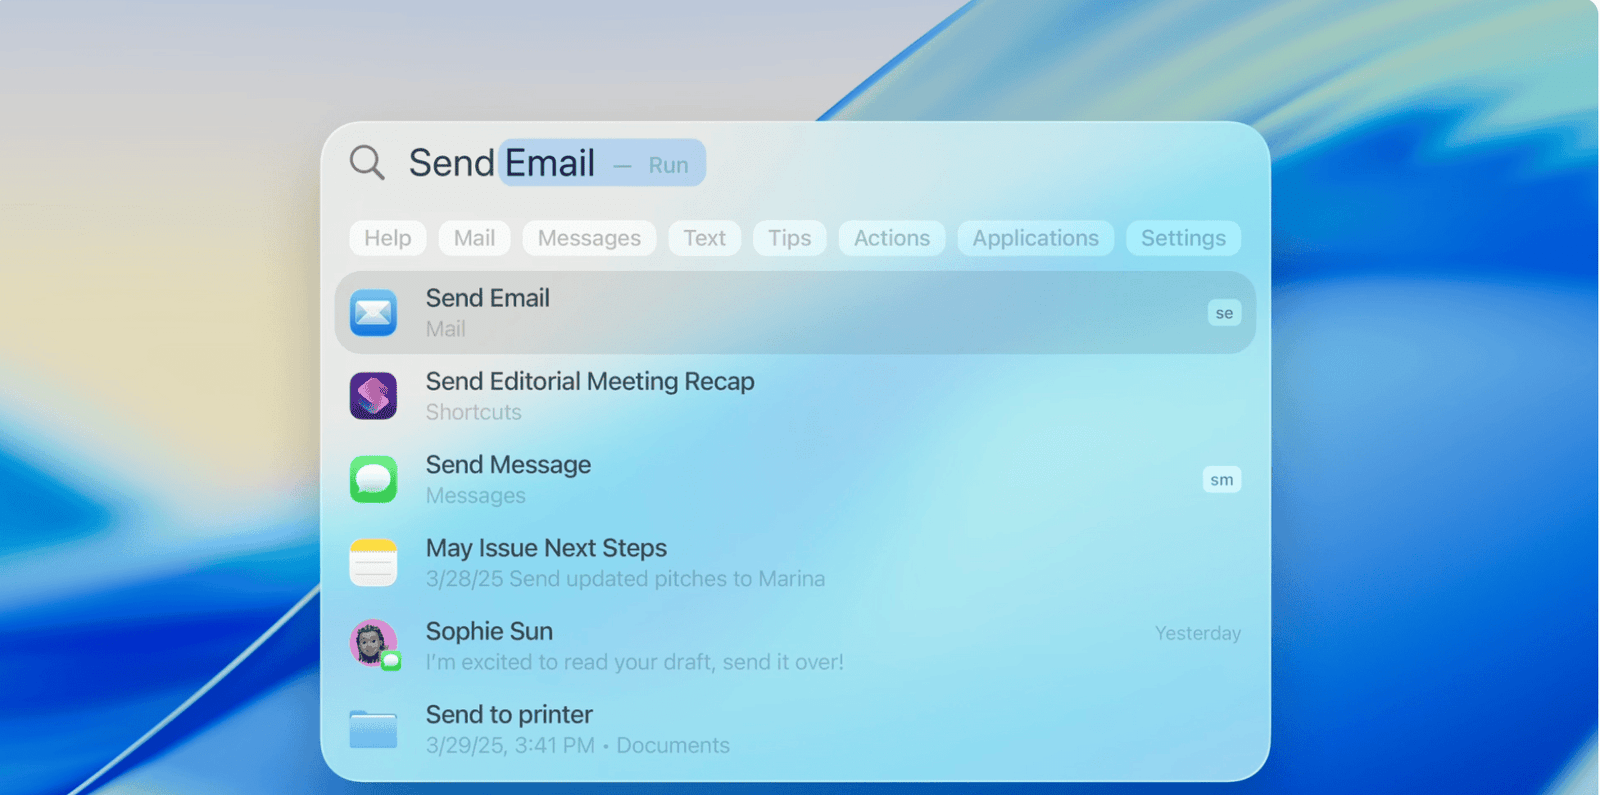Click the folder icon for Send to printer

point(373,729)
